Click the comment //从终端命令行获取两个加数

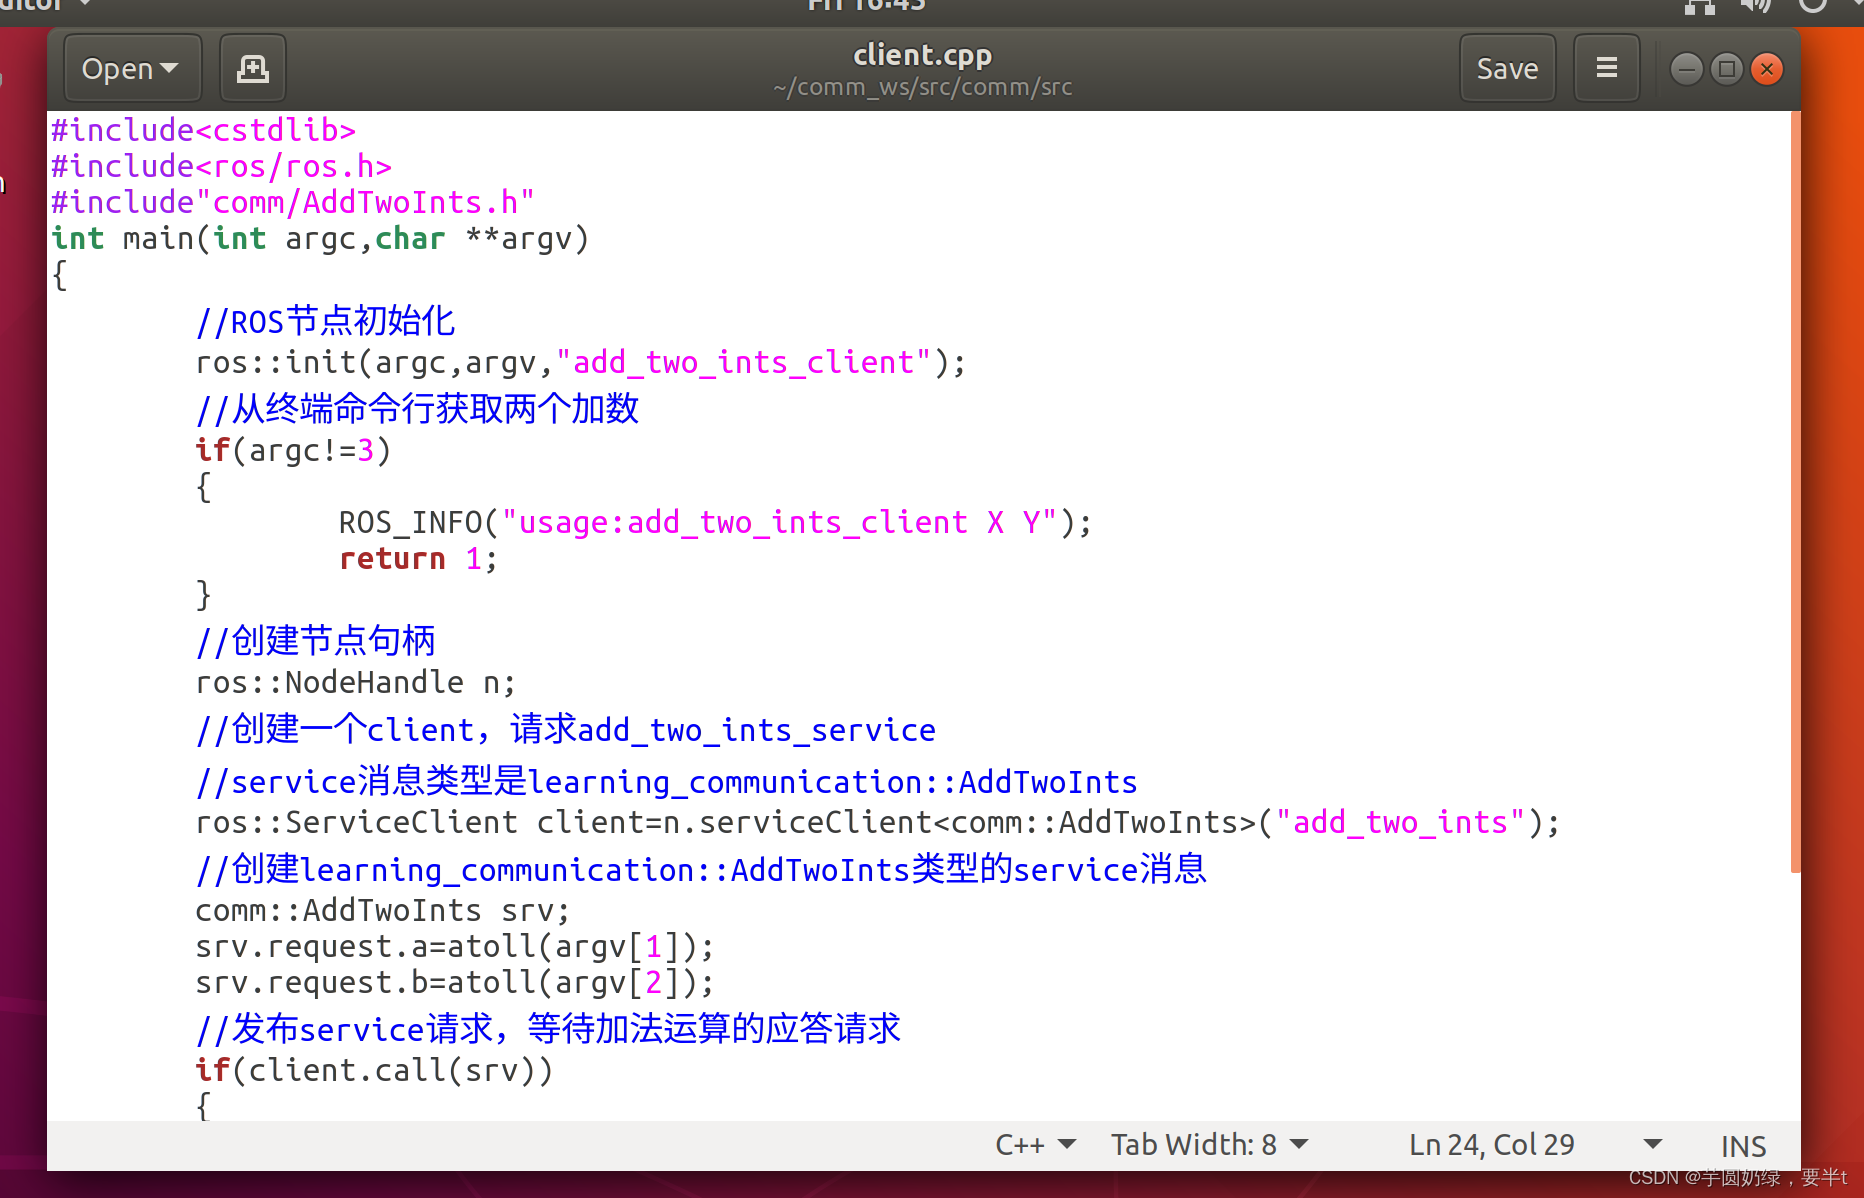[417, 409]
